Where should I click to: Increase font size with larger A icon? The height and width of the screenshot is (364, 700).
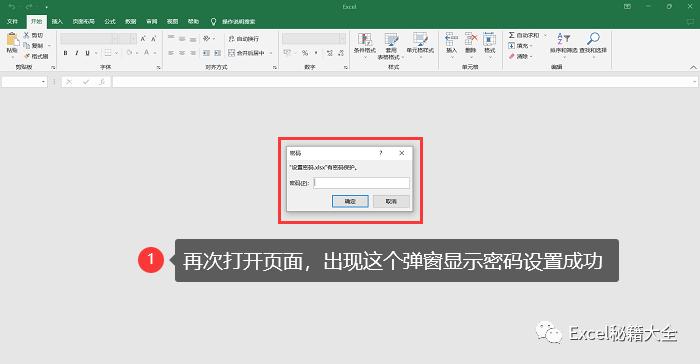(x=143, y=39)
